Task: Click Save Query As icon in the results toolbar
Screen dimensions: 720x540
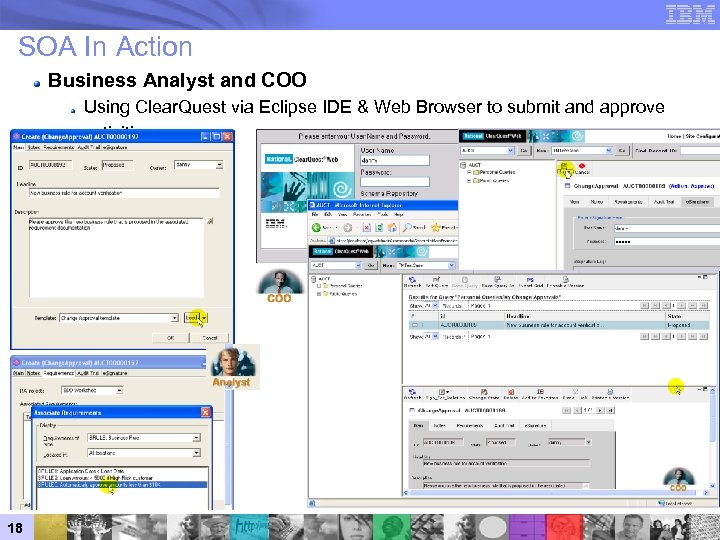Action: tap(498, 281)
